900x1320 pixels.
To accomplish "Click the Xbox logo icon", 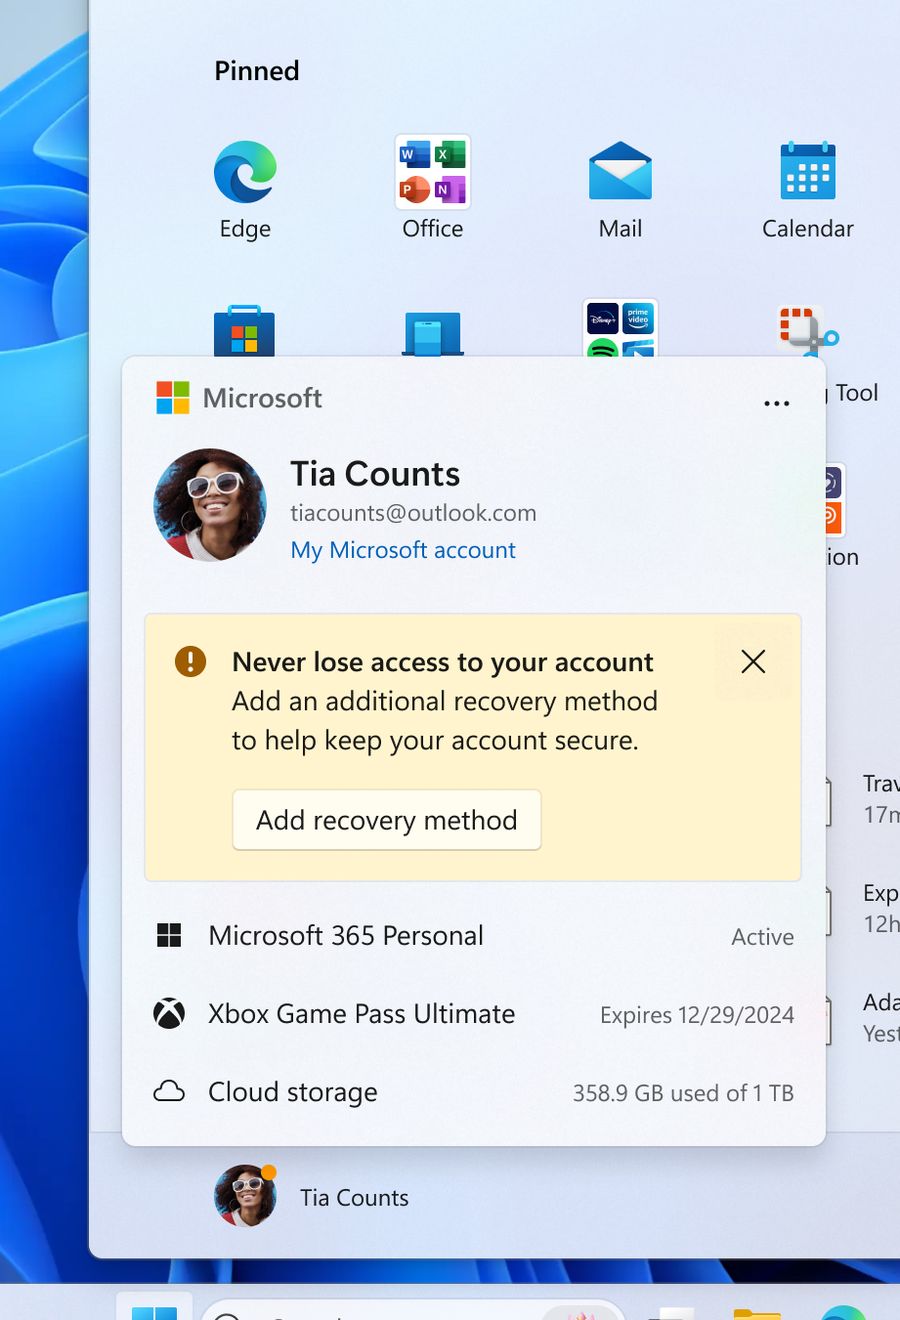I will point(169,1014).
